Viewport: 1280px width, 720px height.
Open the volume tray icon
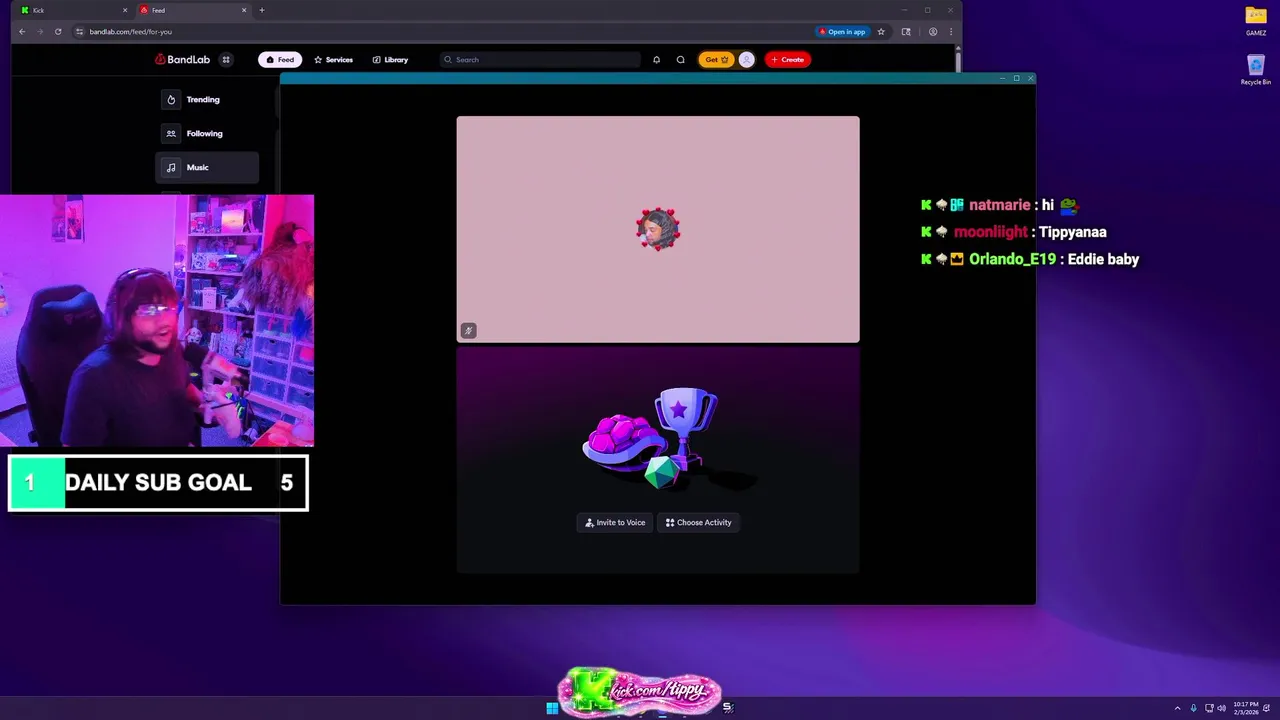tap(1221, 708)
